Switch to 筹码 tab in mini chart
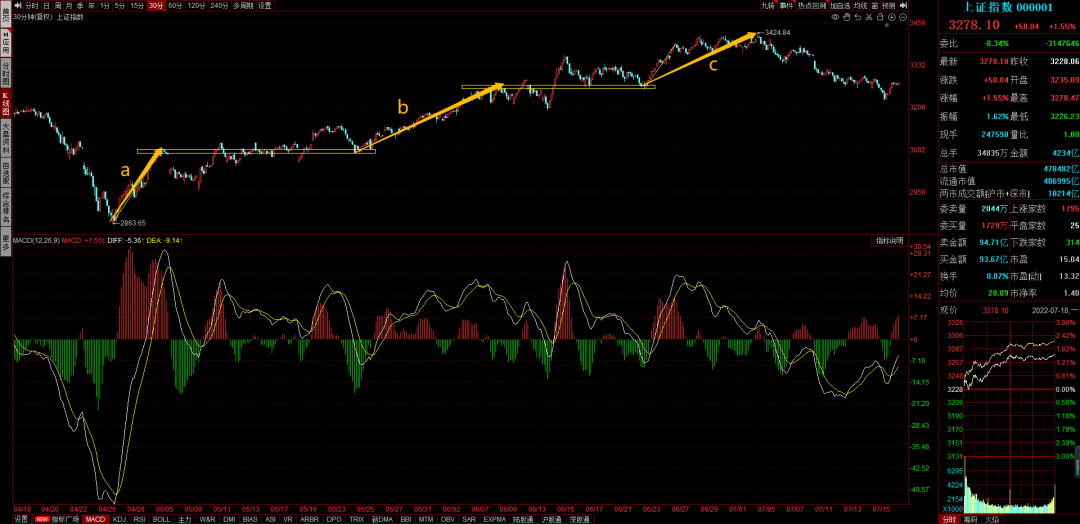The width and height of the screenshot is (1080, 524). pos(969,519)
